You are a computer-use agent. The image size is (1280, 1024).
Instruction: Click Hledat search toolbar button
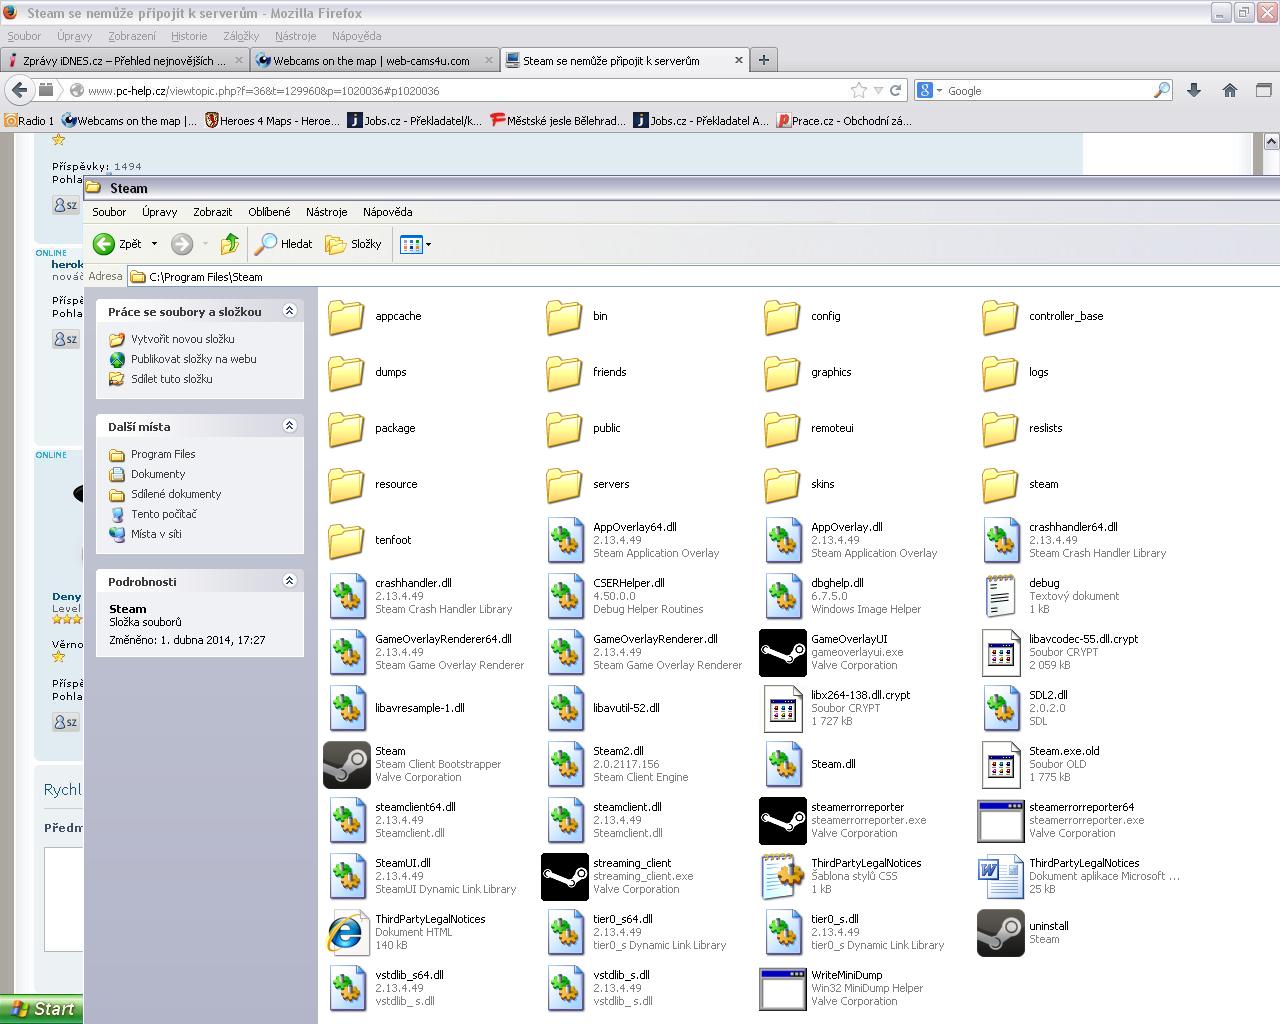(x=284, y=244)
